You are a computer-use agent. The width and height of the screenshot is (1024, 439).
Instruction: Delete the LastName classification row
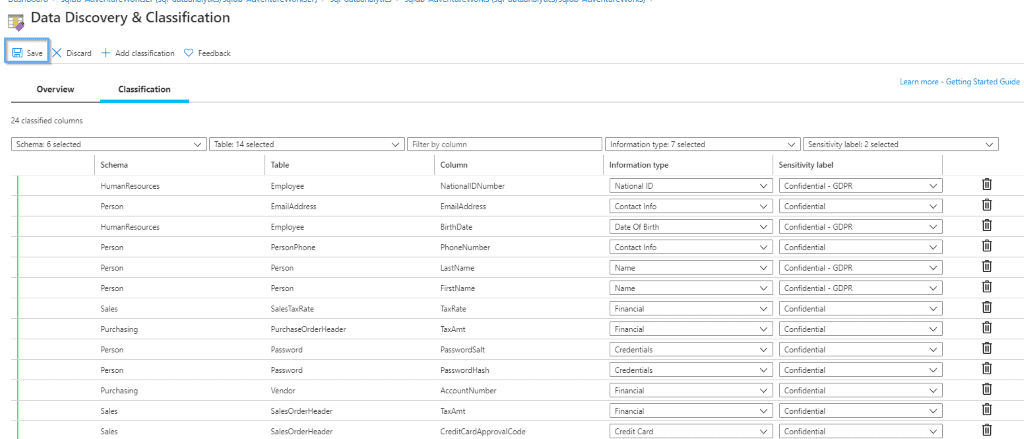[x=987, y=267]
